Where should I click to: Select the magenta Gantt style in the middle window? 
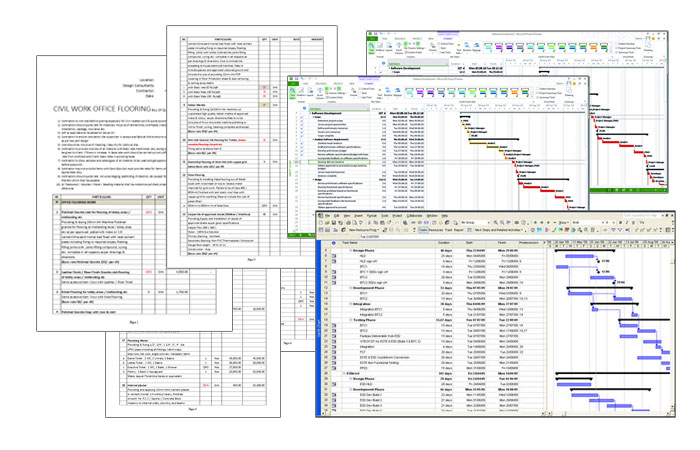420,92
